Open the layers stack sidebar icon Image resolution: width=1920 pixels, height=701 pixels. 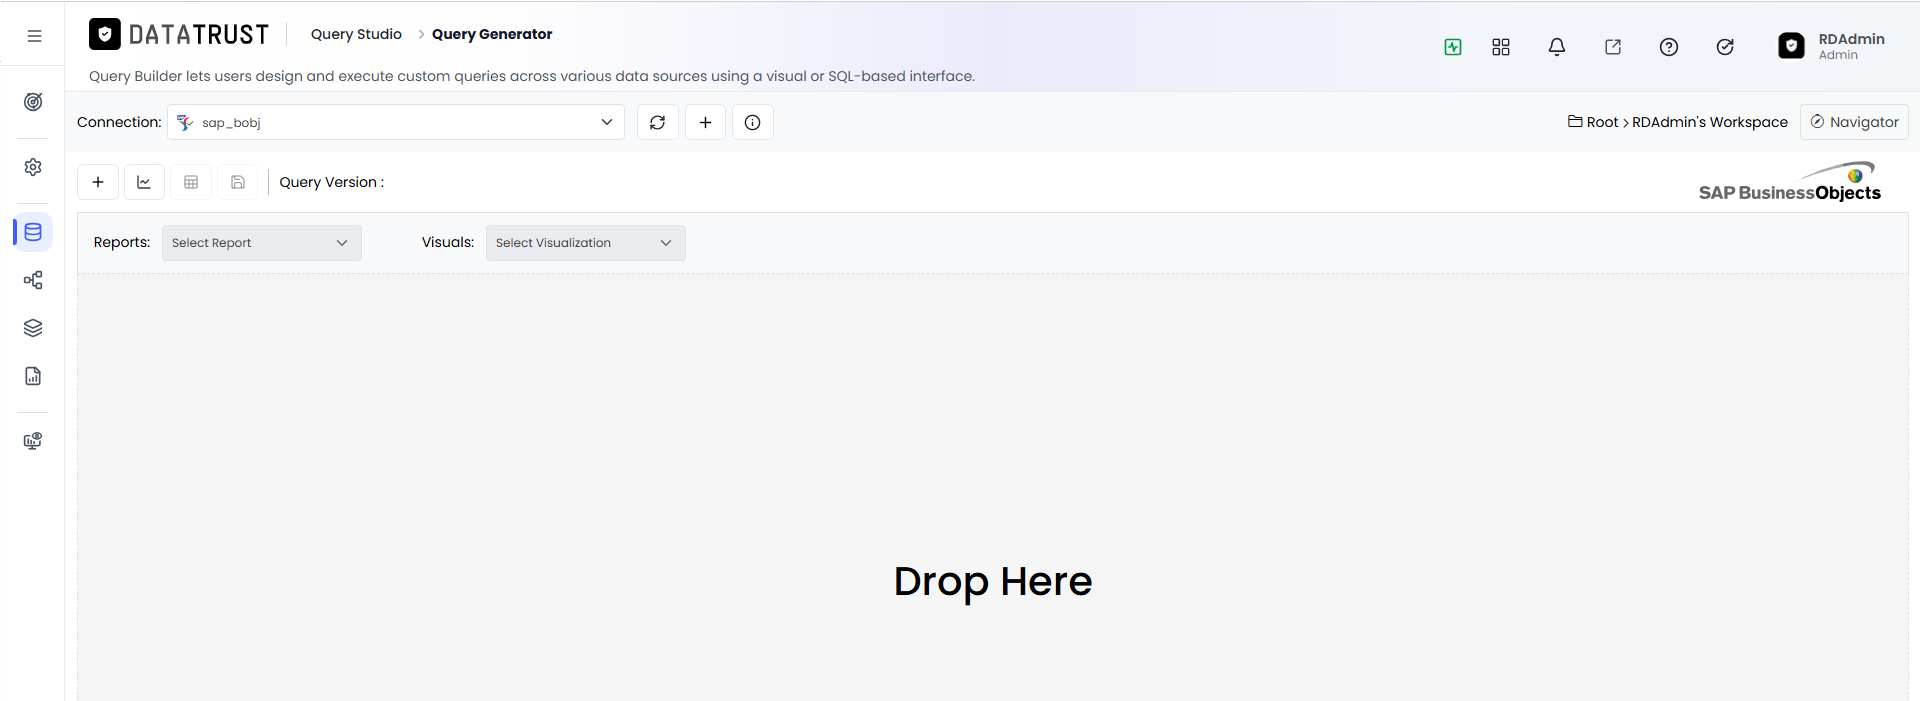(x=33, y=328)
